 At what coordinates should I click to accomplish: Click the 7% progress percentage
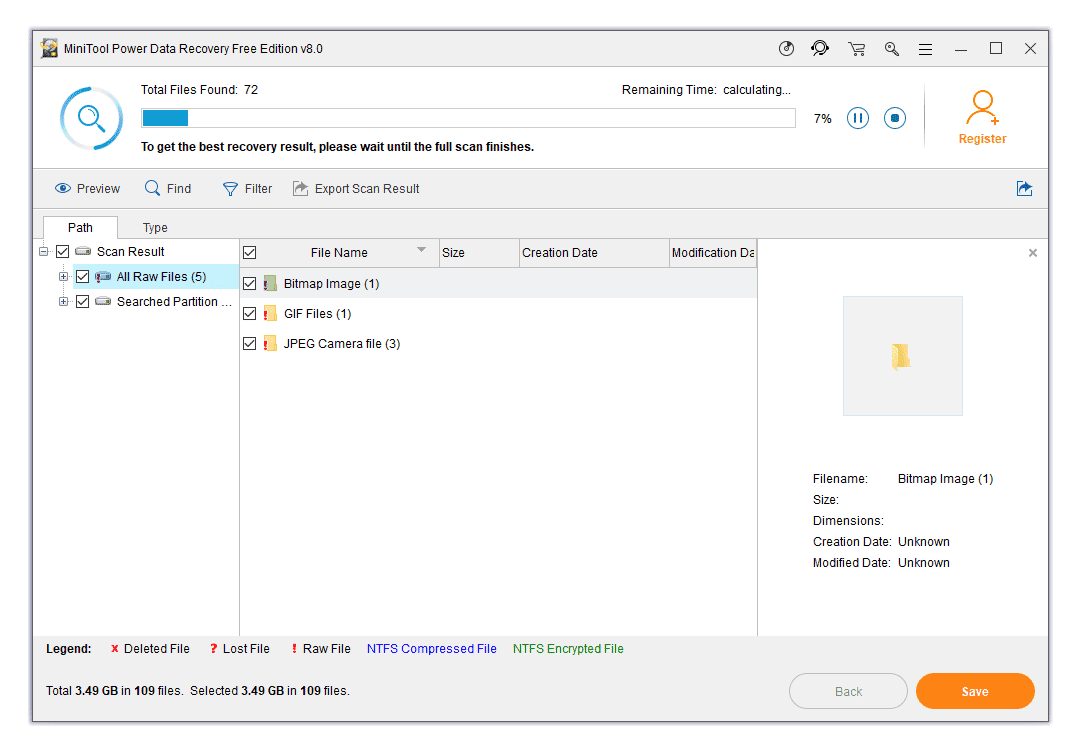(823, 119)
